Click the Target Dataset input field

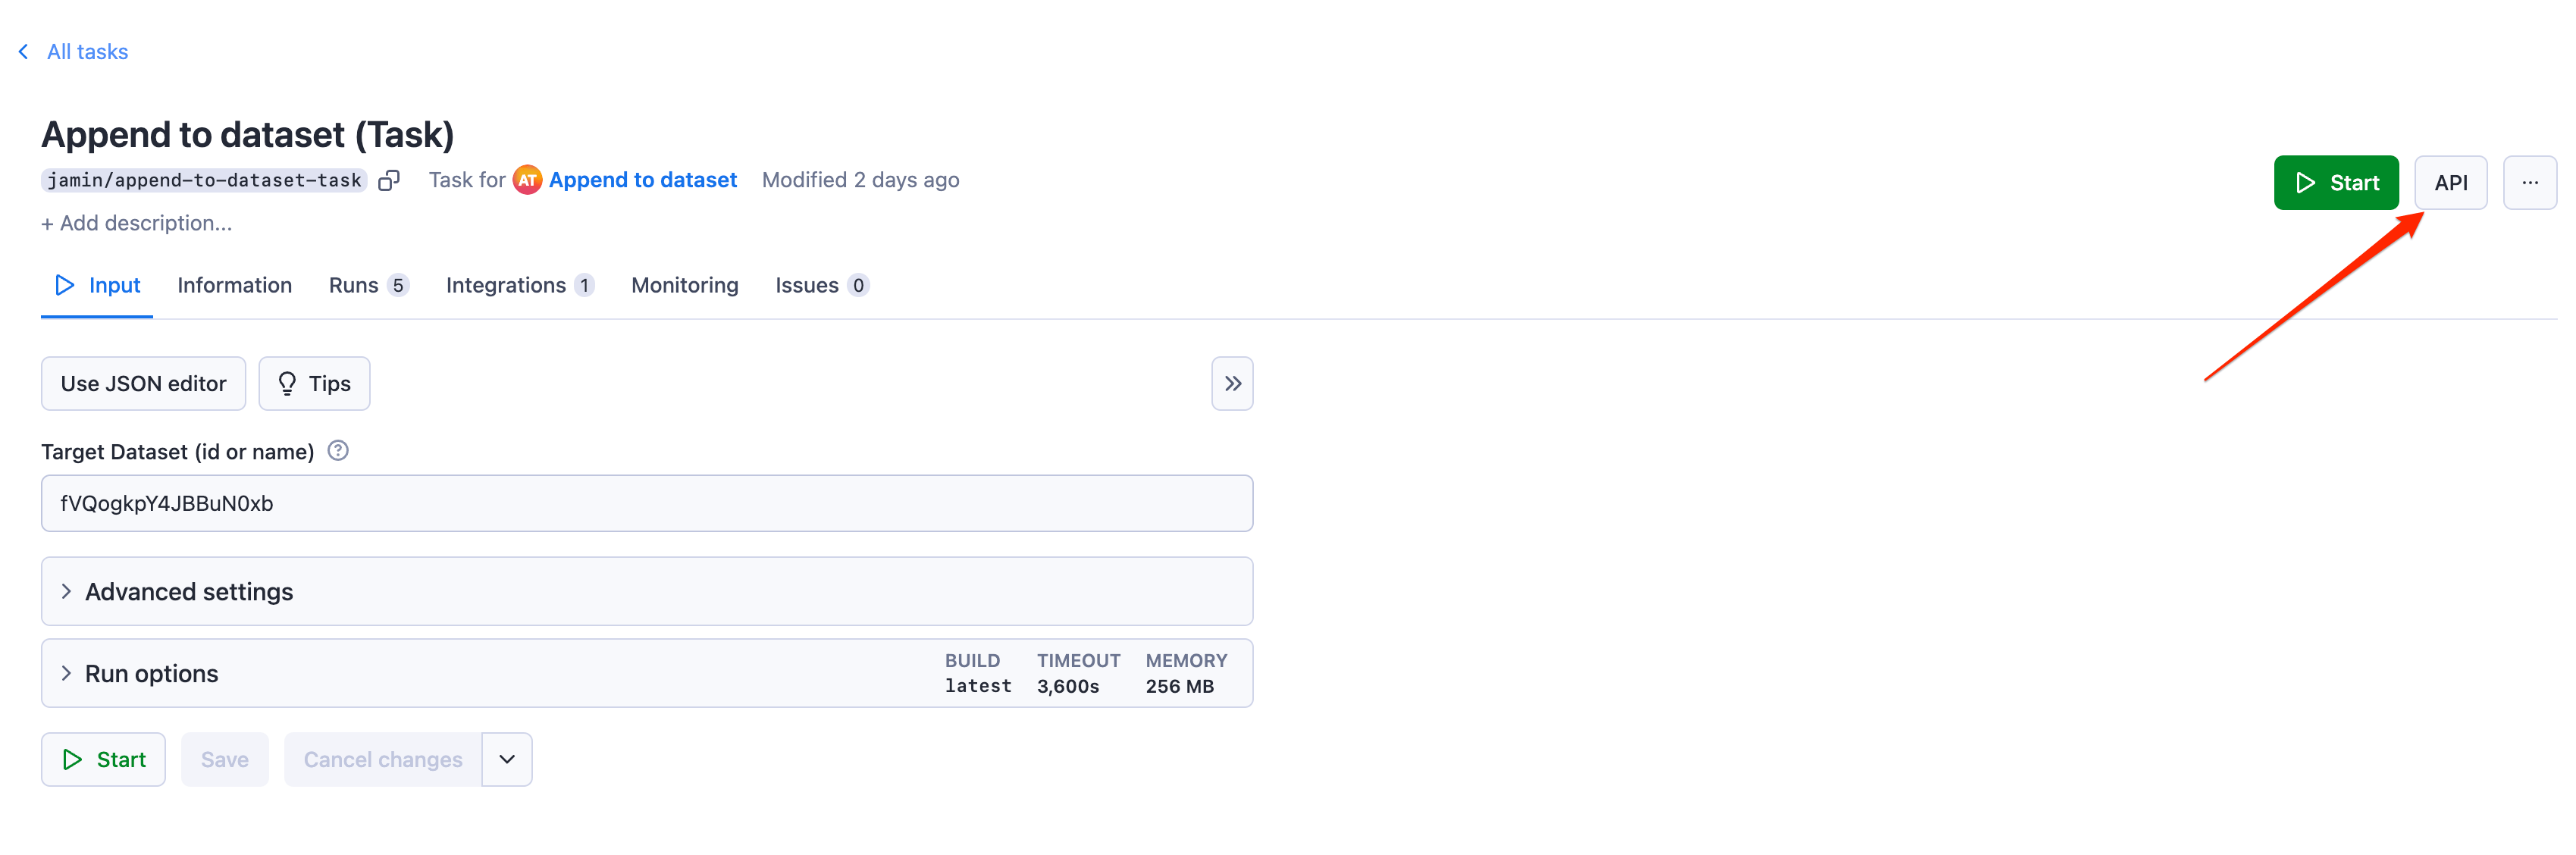click(647, 504)
